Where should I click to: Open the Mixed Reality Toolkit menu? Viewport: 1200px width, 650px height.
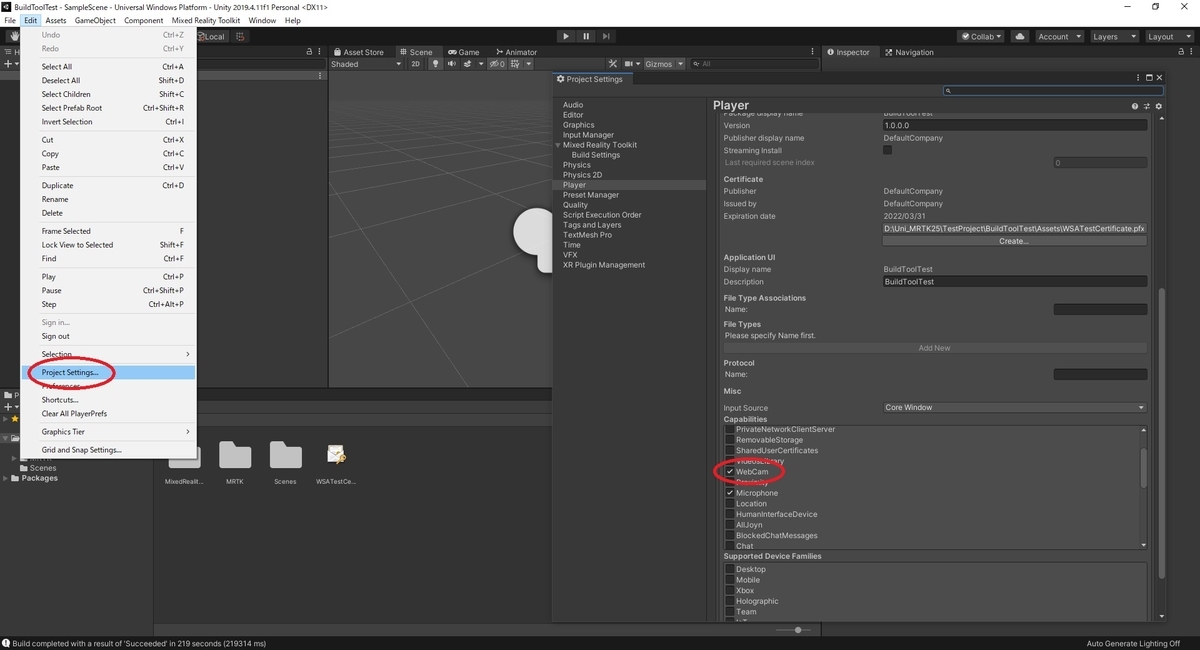[206, 20]
